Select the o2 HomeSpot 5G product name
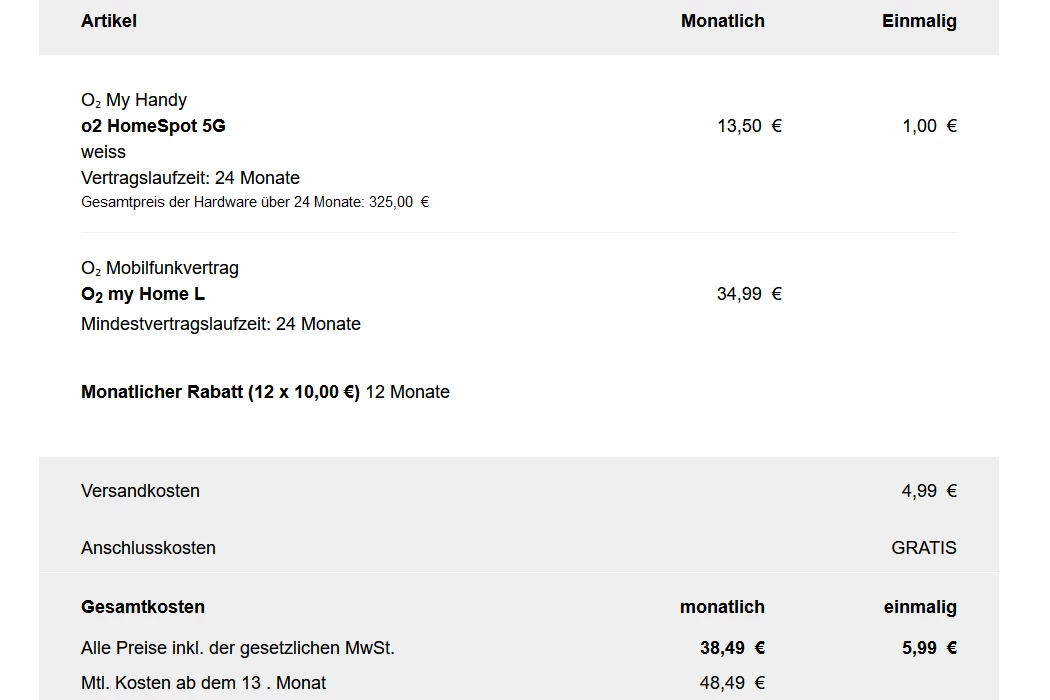The image size is (1050, 700). coord(153,126)
